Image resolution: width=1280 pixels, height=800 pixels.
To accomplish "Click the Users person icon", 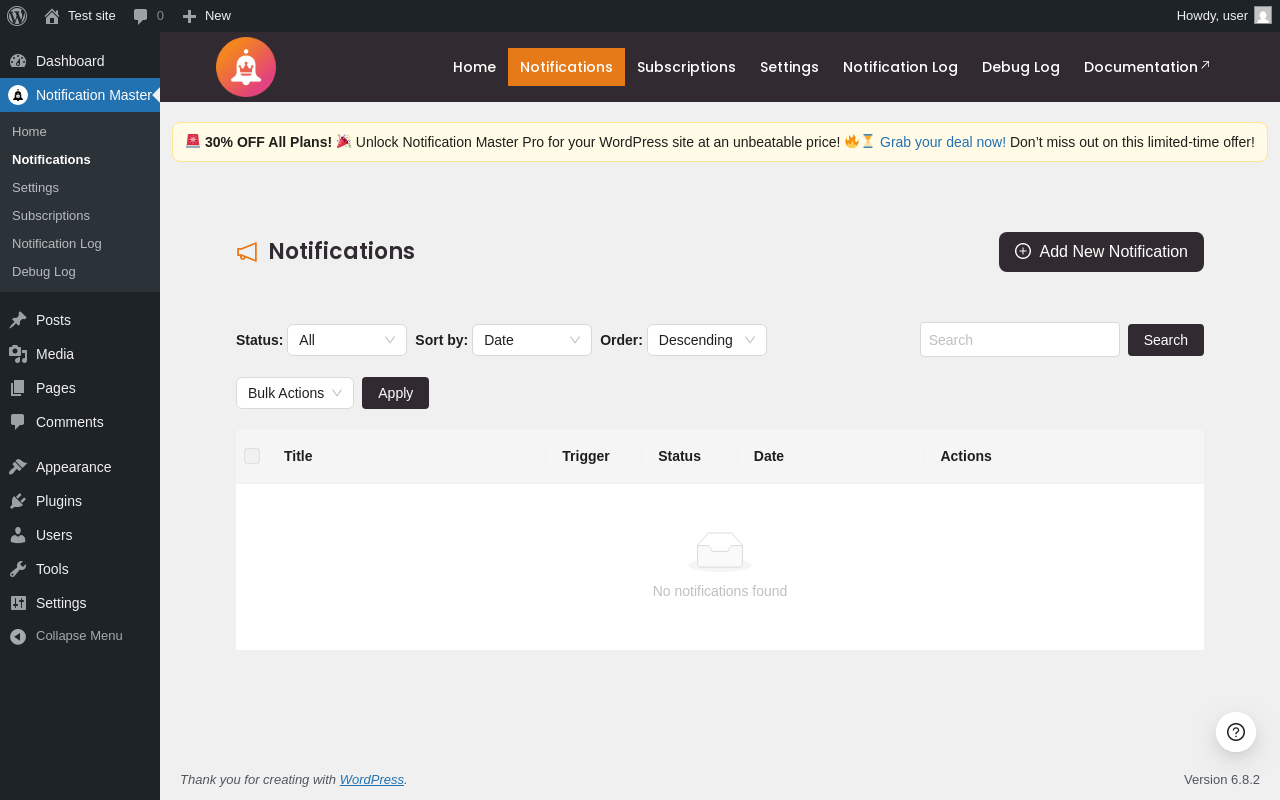I will click(18, 535).
